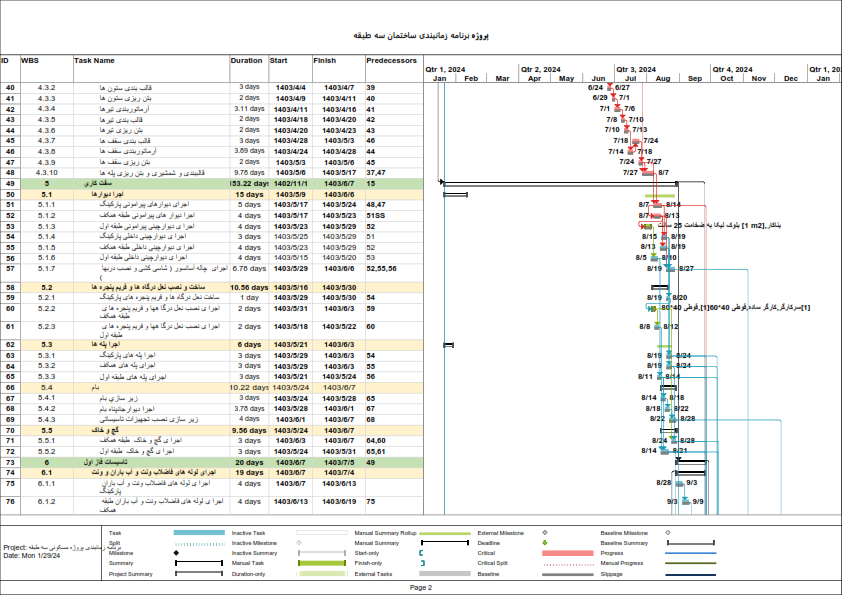Click the Finish-only bracket symbol in legend
842x595 pixels.
[421, 564]
